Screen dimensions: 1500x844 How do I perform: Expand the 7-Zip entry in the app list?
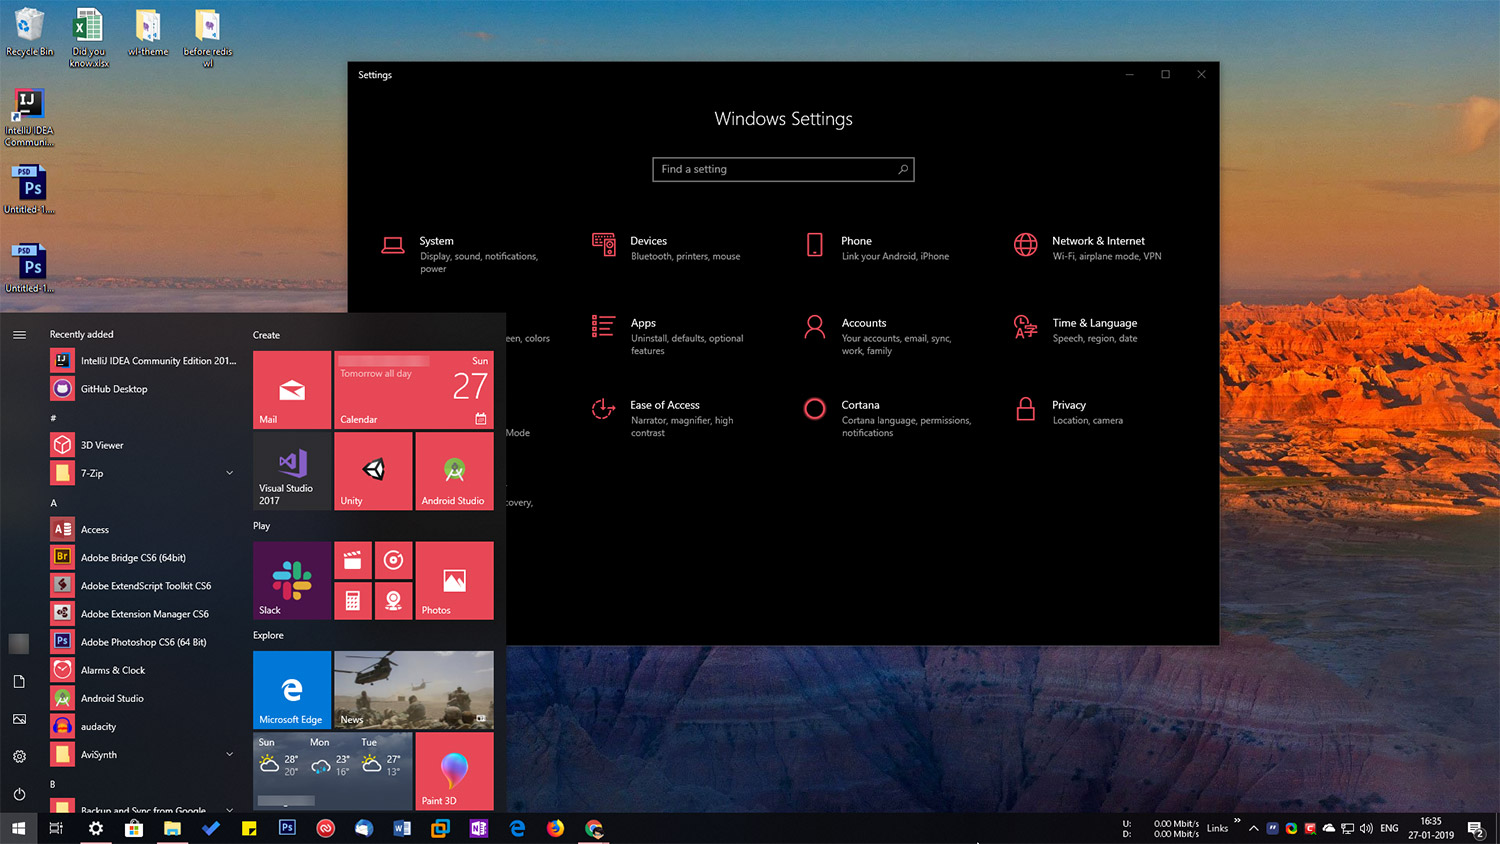(x=229, y=472)
